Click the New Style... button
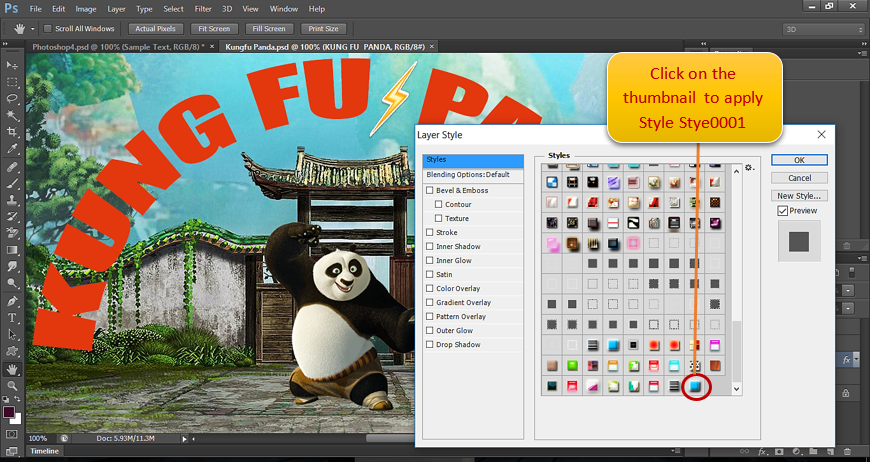Viewport: 871px width, 462px height. (x=799, y=195)
